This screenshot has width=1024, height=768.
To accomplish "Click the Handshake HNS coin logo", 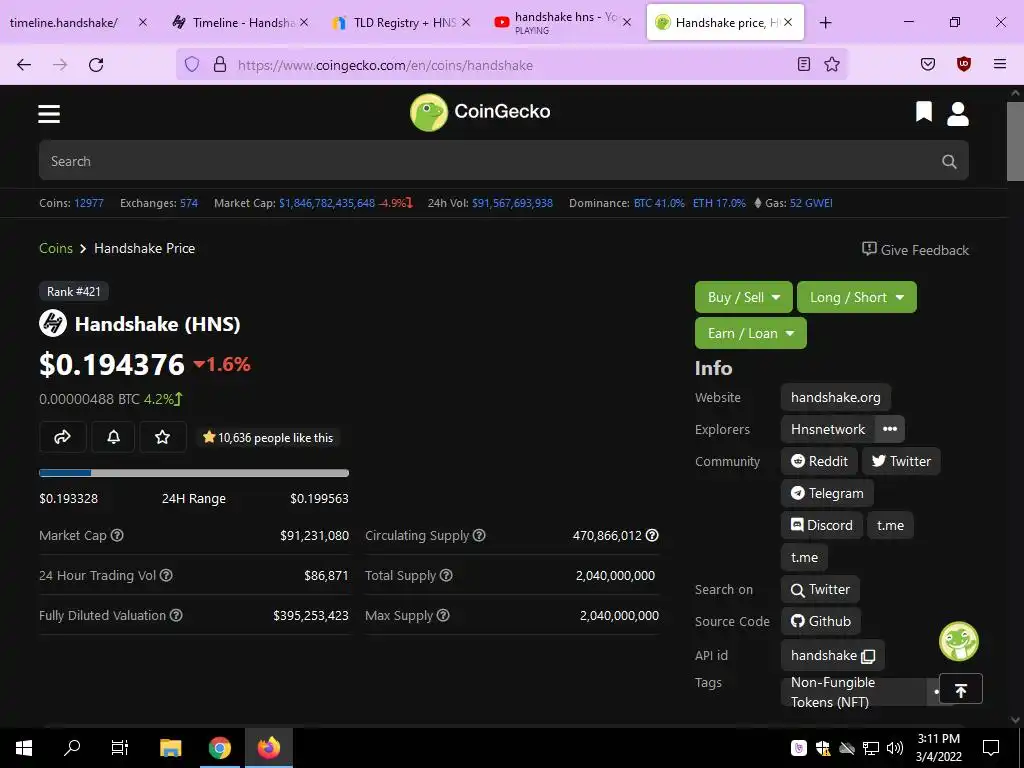I will click(x=53, y=323).
